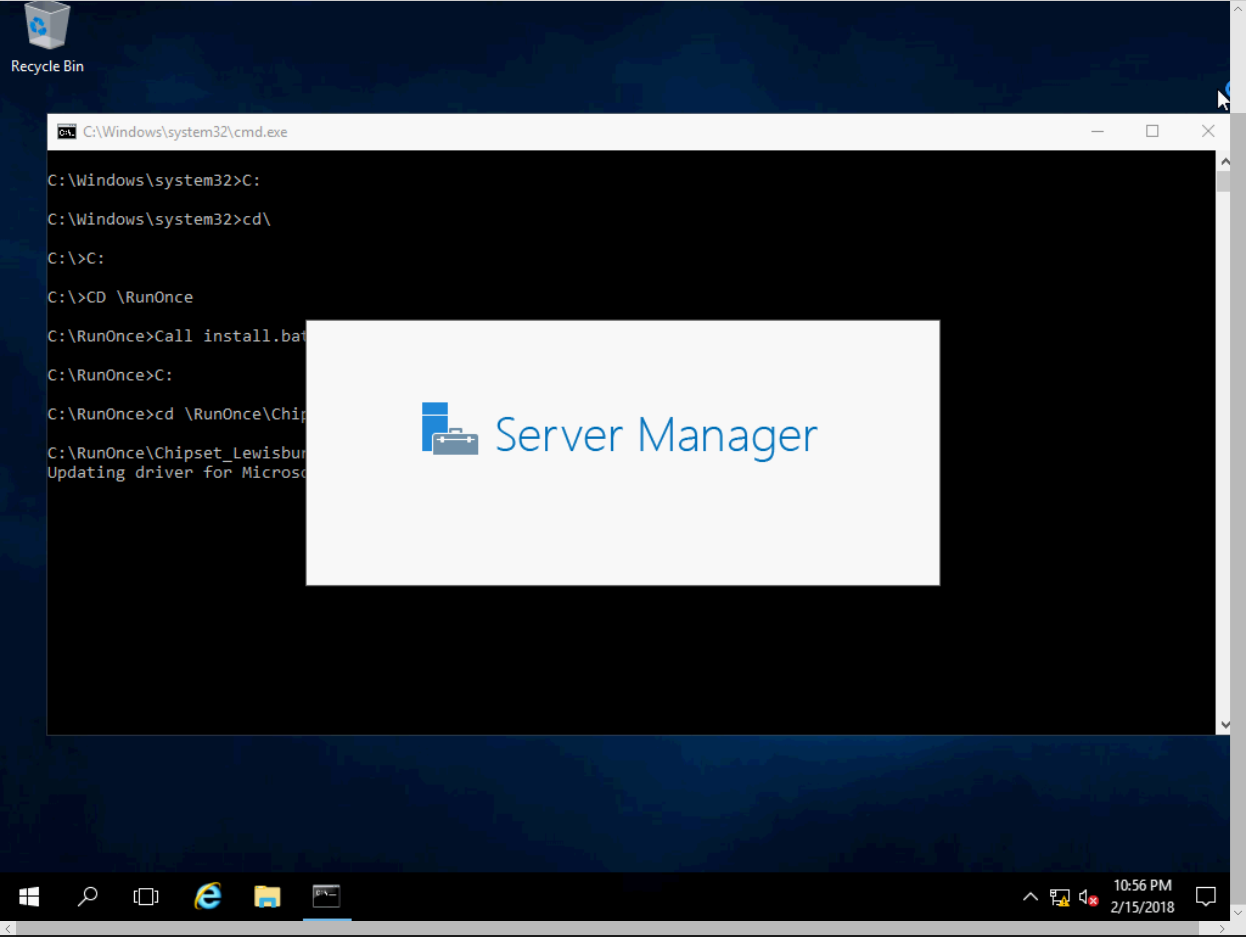Click the 'CD \RunOnce' command line
Viewport: 1246px width, 937px height.
120,297
